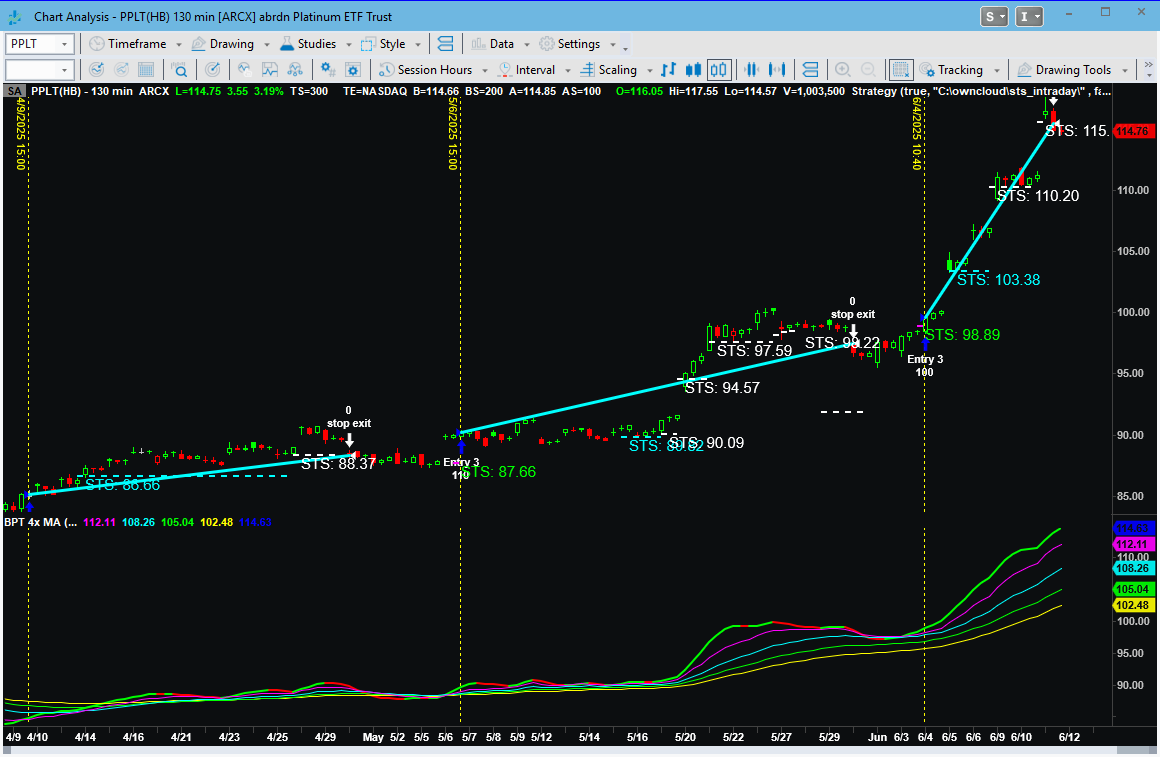Expand the Settings dropdown arrow
The height and width of the screenshot is (757, 1160).
[x=613, y=44]
